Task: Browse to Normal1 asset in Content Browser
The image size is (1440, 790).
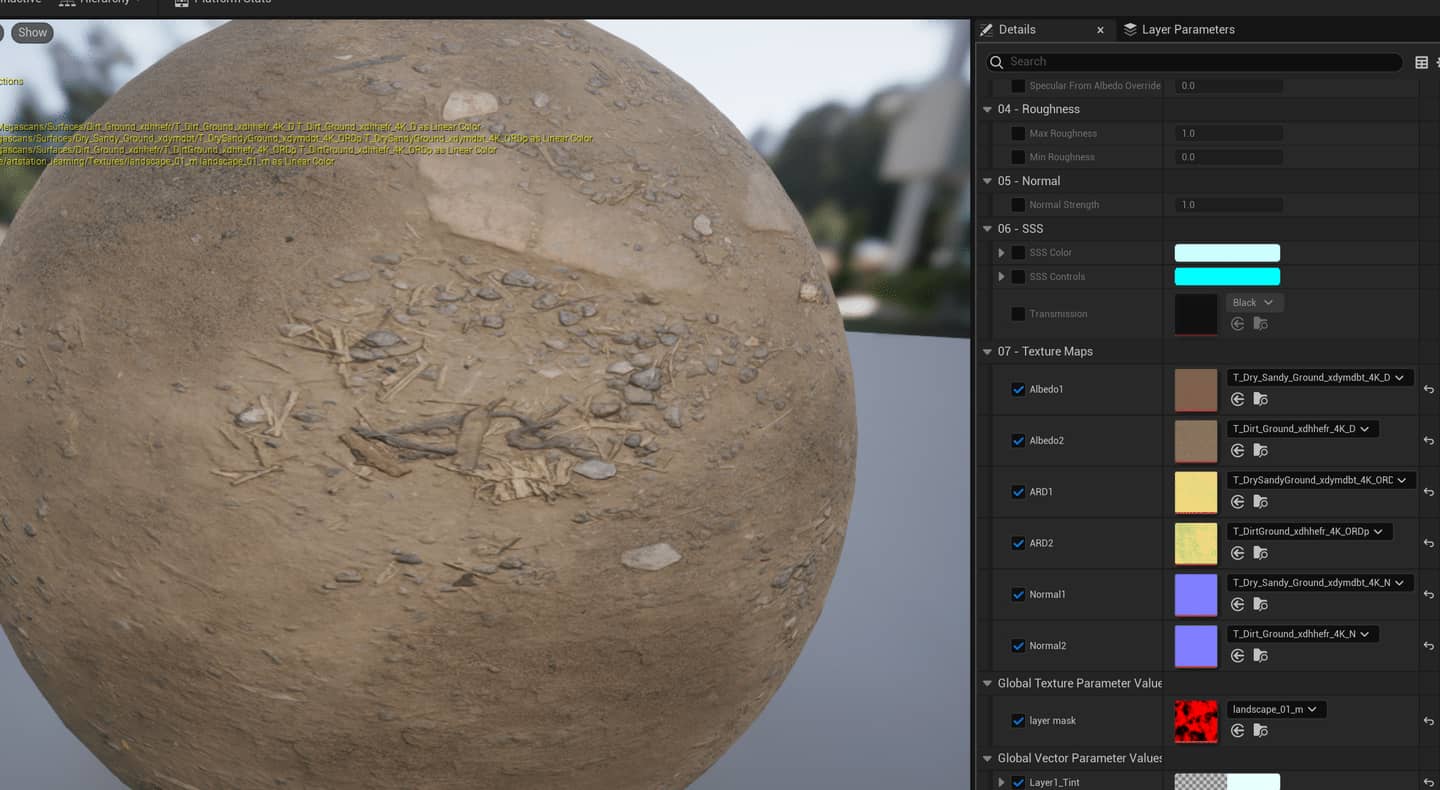Action: click(1260, 604)
